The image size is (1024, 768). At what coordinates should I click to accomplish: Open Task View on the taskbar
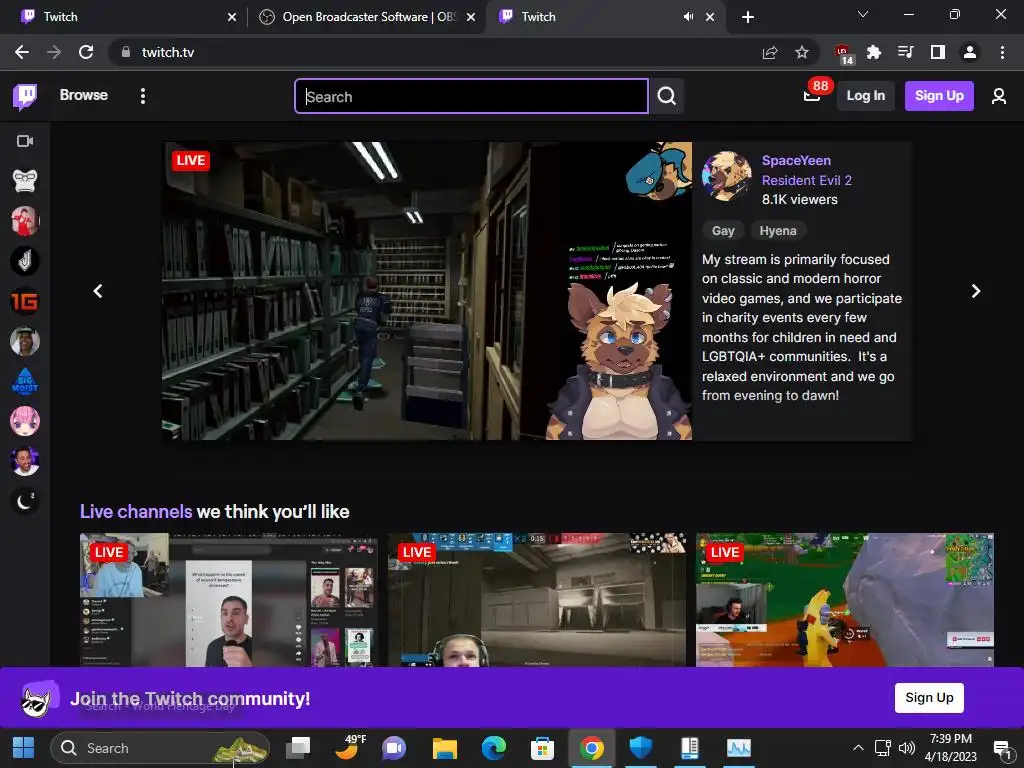[298, 748]
